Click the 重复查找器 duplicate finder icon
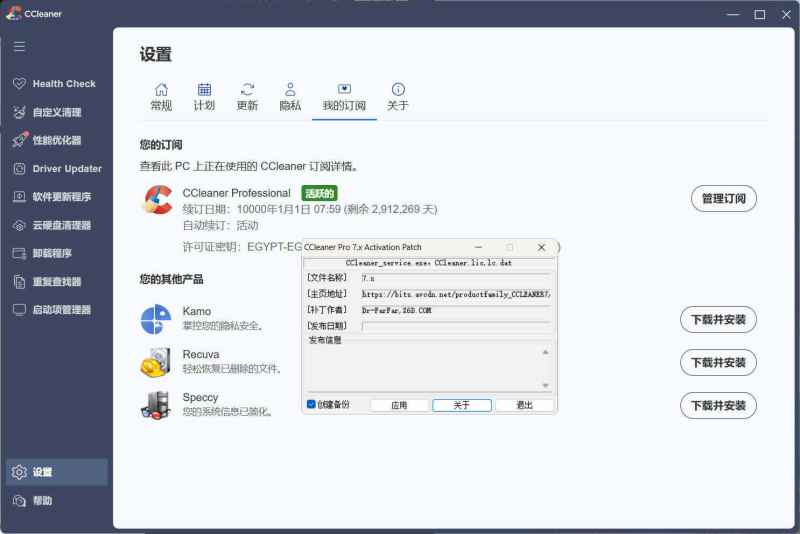 click(19, 282)
